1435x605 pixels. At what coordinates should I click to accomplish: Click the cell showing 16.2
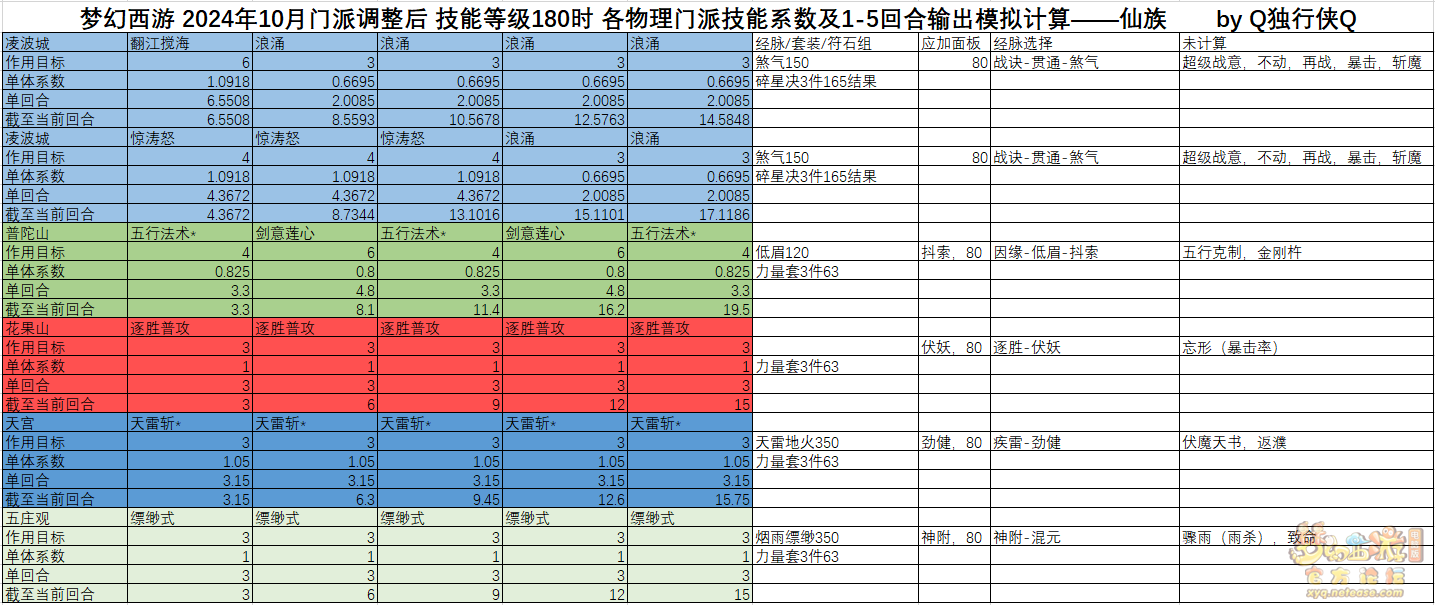tap(564, 309)
